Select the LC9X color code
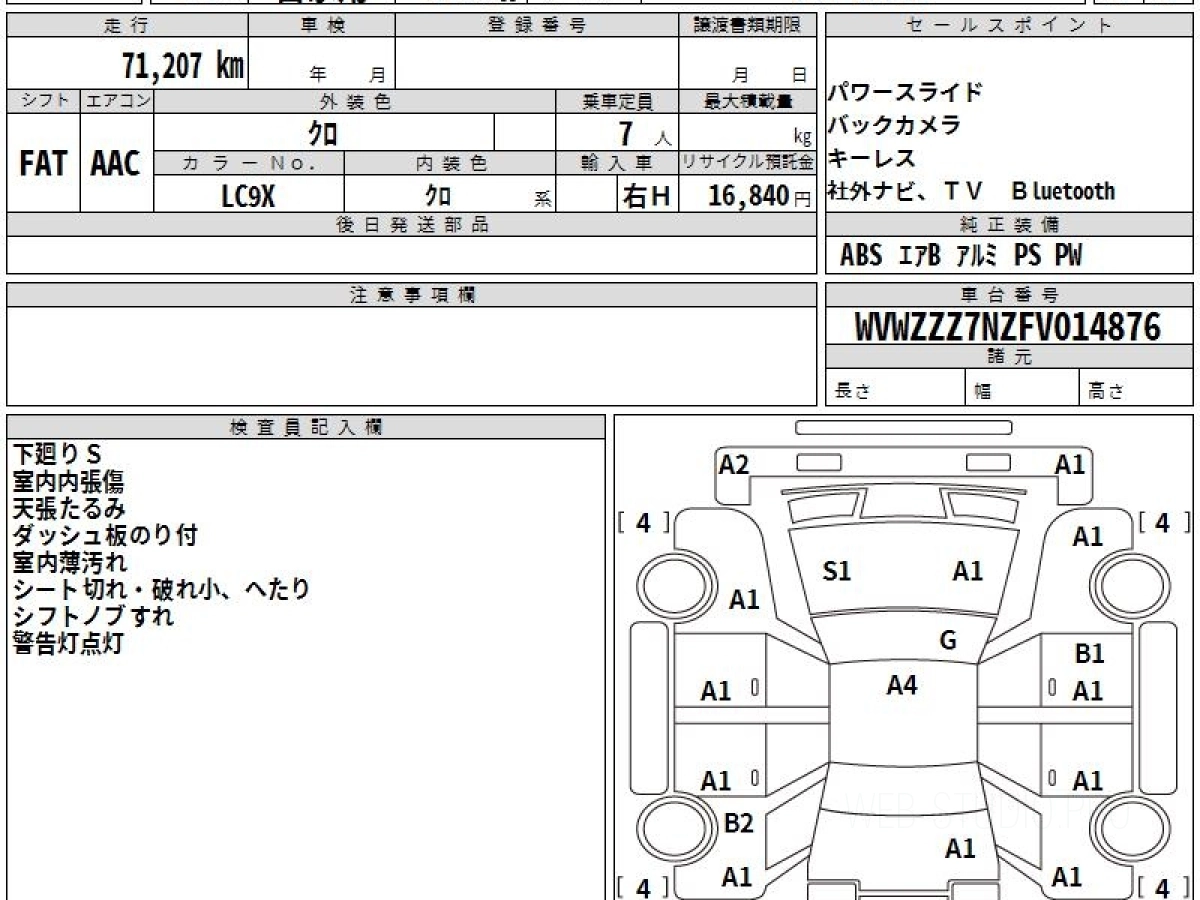Image resolution: width=1200 pixels, height=900 pixels. [248, 196]
